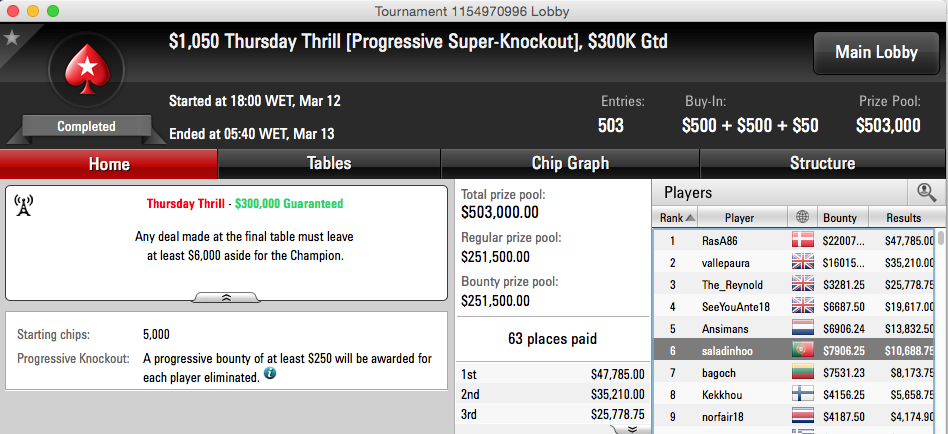Image resolution: width=948 pixels, height=434 pixels.
Task: Select the Home tab
Action: (109, 163)
